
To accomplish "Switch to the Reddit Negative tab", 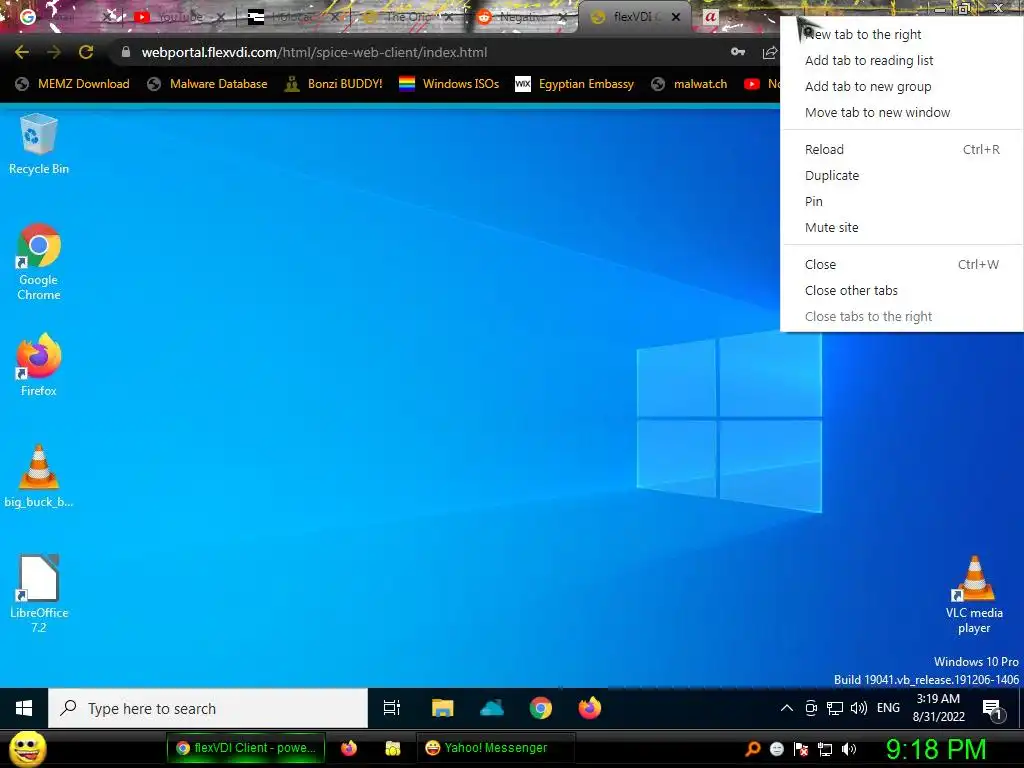I will coord(519,17).
